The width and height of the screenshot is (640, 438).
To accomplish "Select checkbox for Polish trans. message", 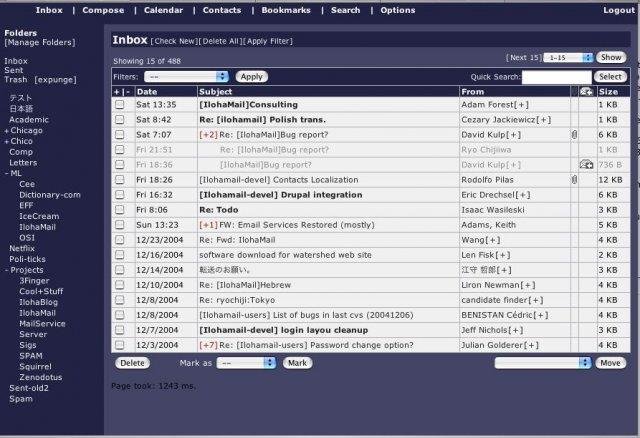I will click(x=120, y=120).
